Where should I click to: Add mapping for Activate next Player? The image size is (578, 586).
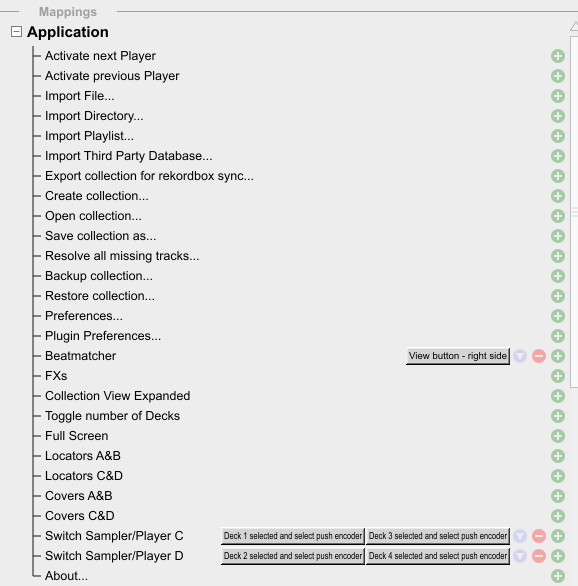(557, 56)
